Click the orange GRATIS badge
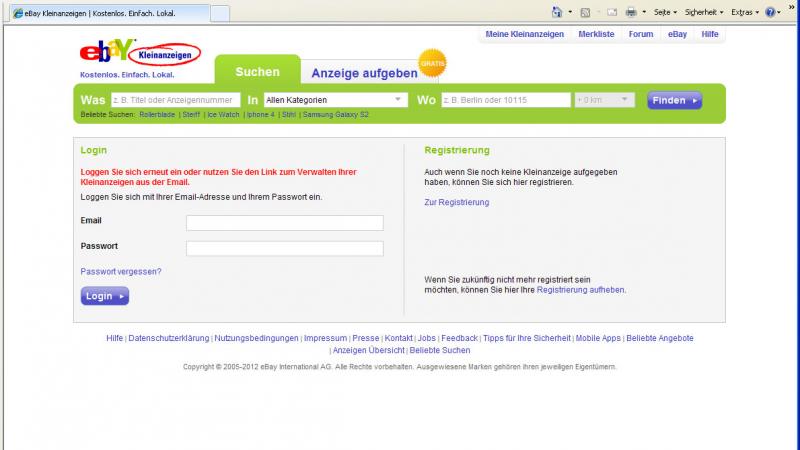This screenshot has height=450, width=800. click(432, 62)
